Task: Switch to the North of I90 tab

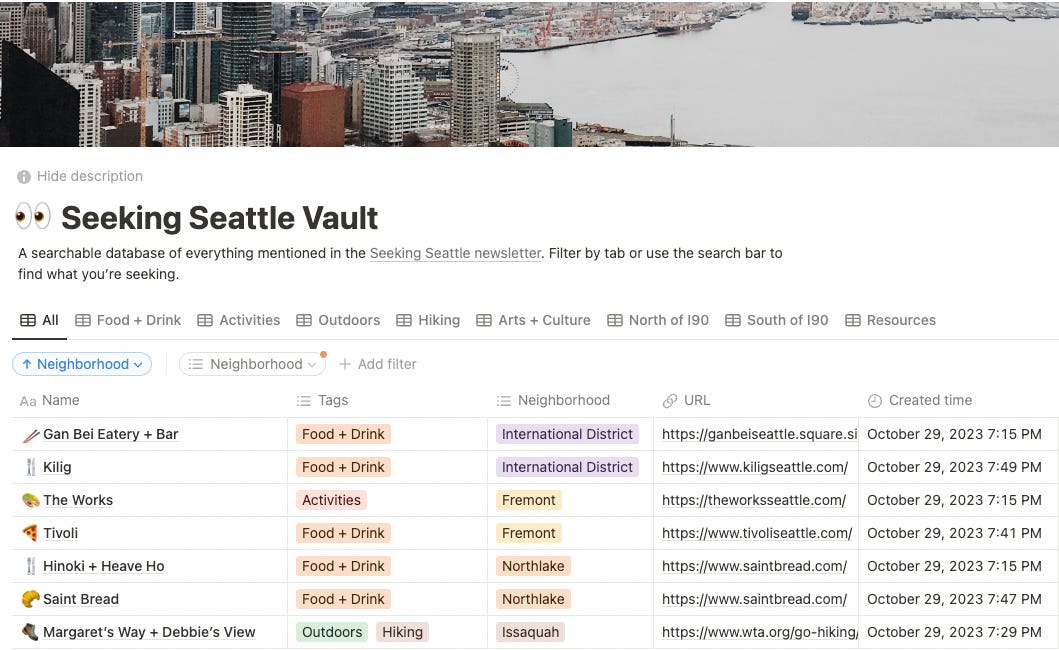Action: coord(658,320)
